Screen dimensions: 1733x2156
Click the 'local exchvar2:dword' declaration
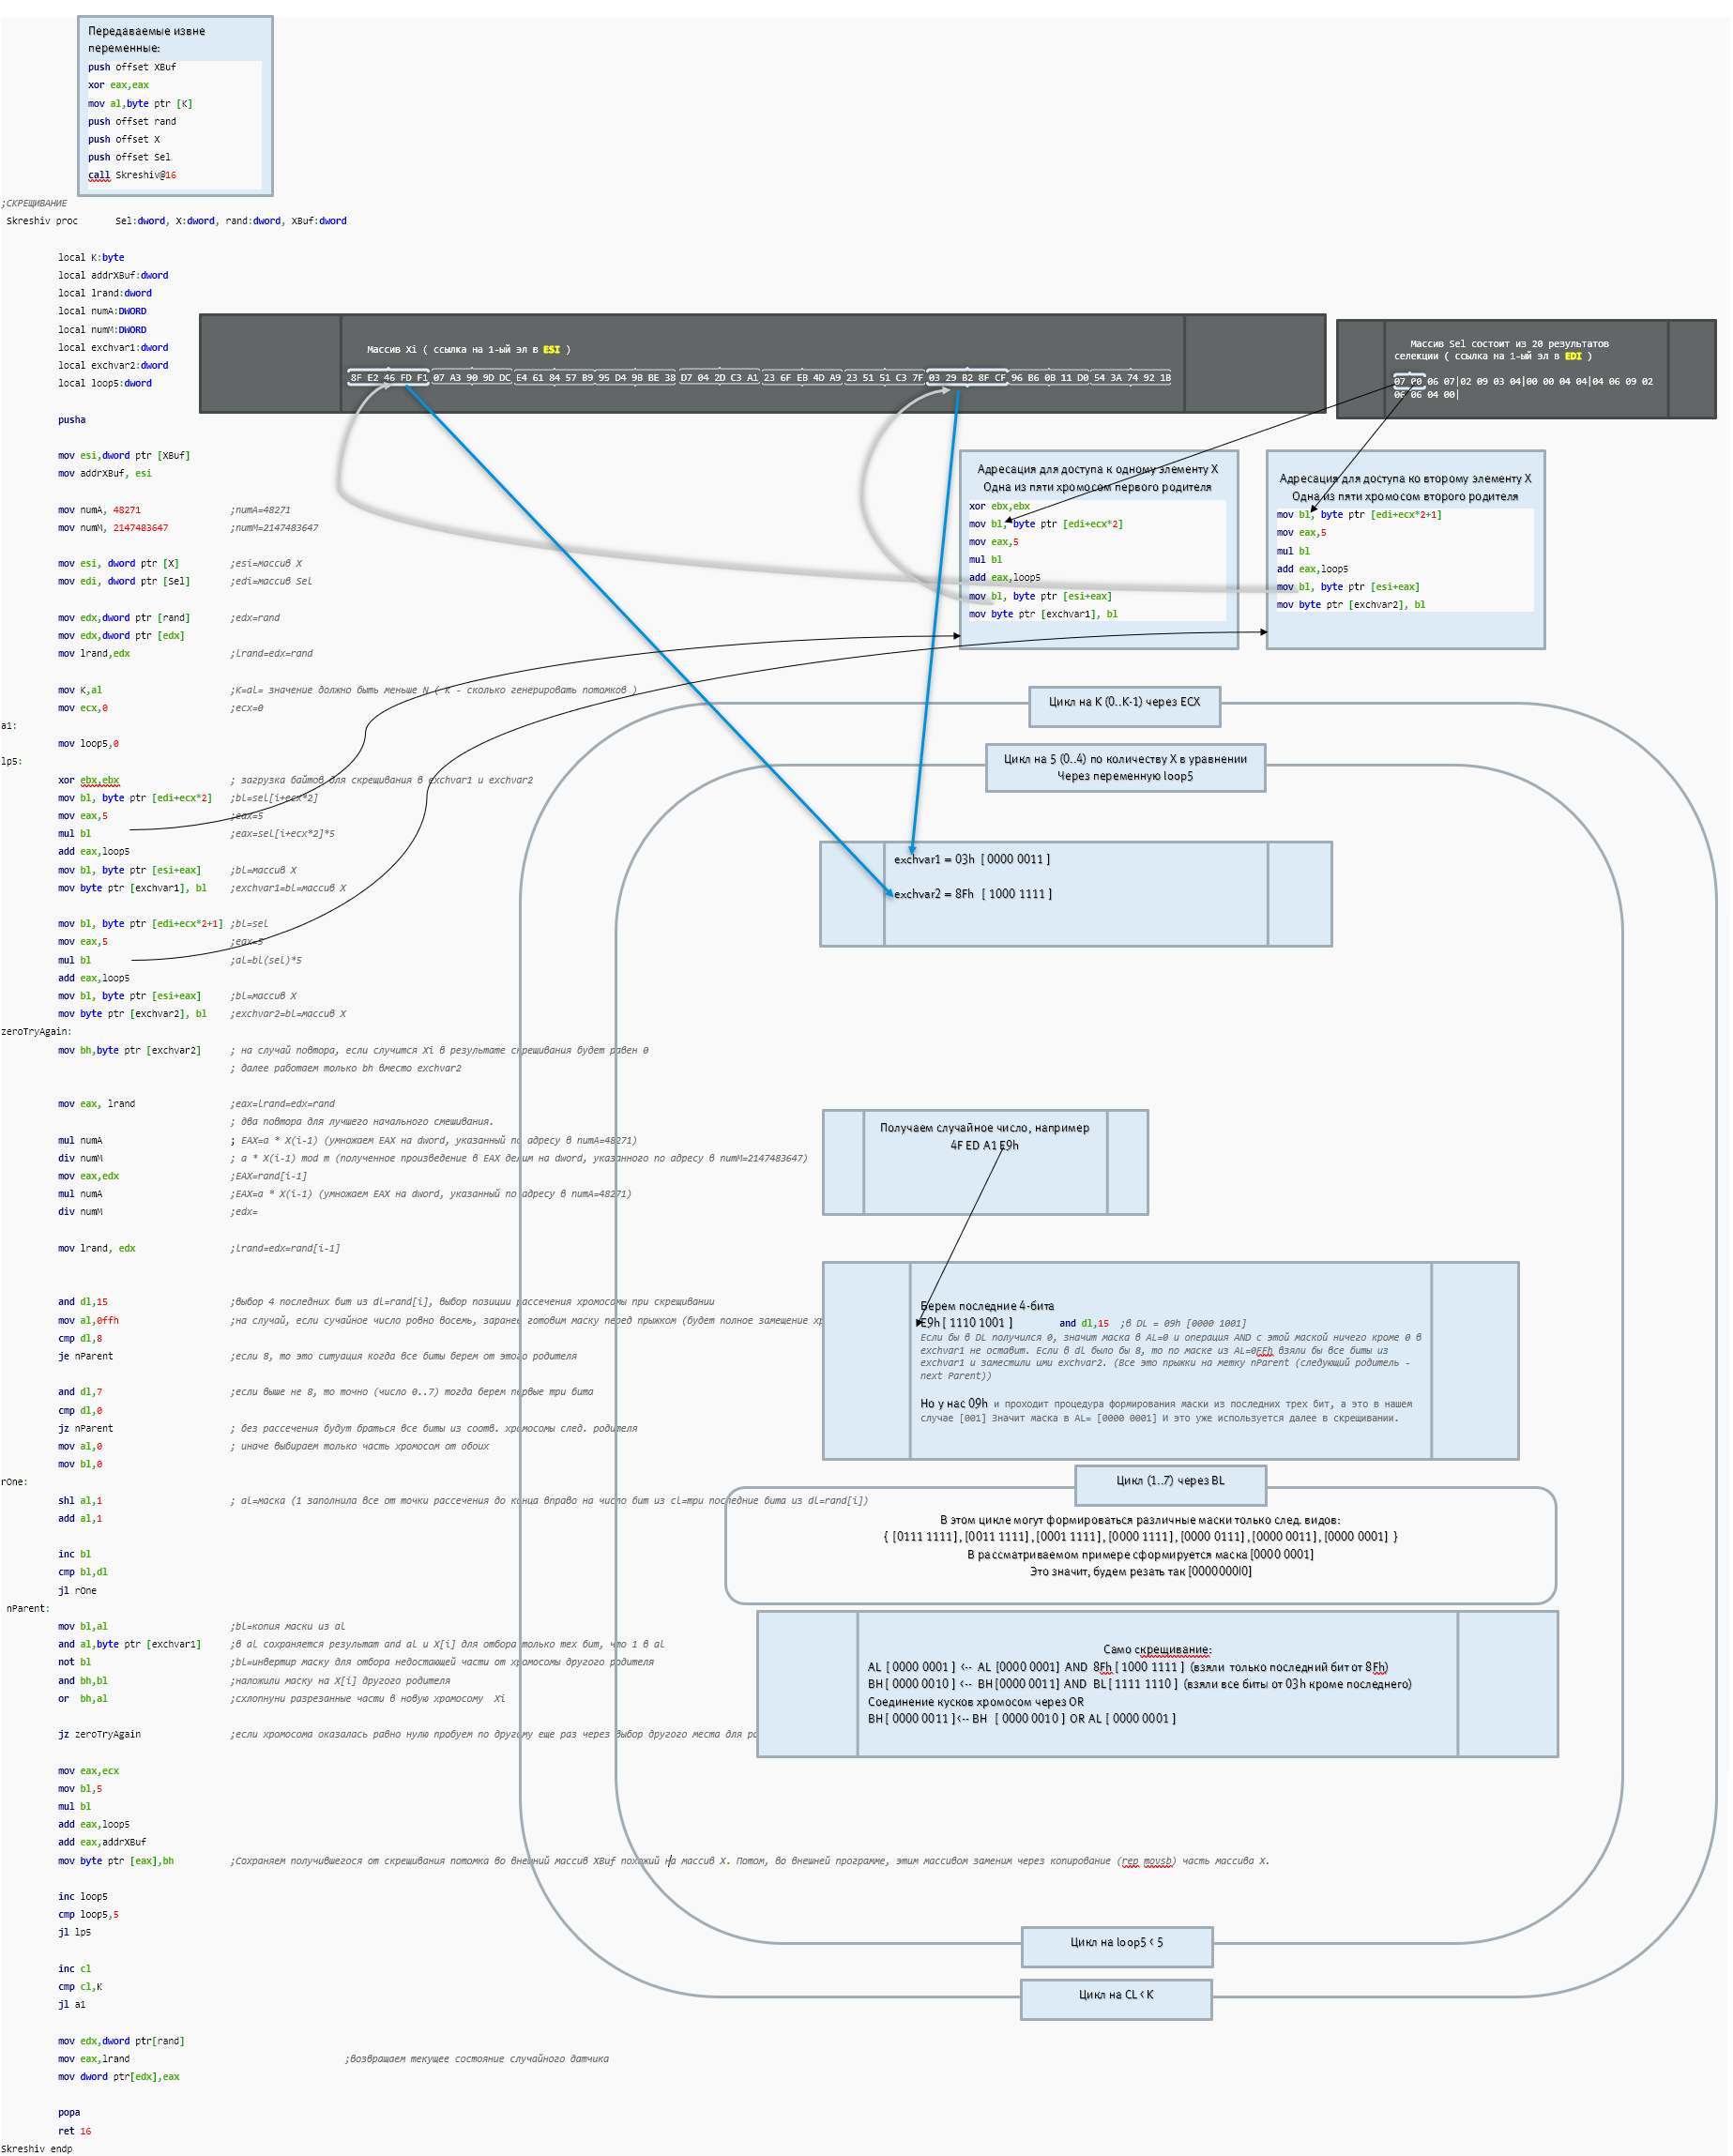(113, 365)
